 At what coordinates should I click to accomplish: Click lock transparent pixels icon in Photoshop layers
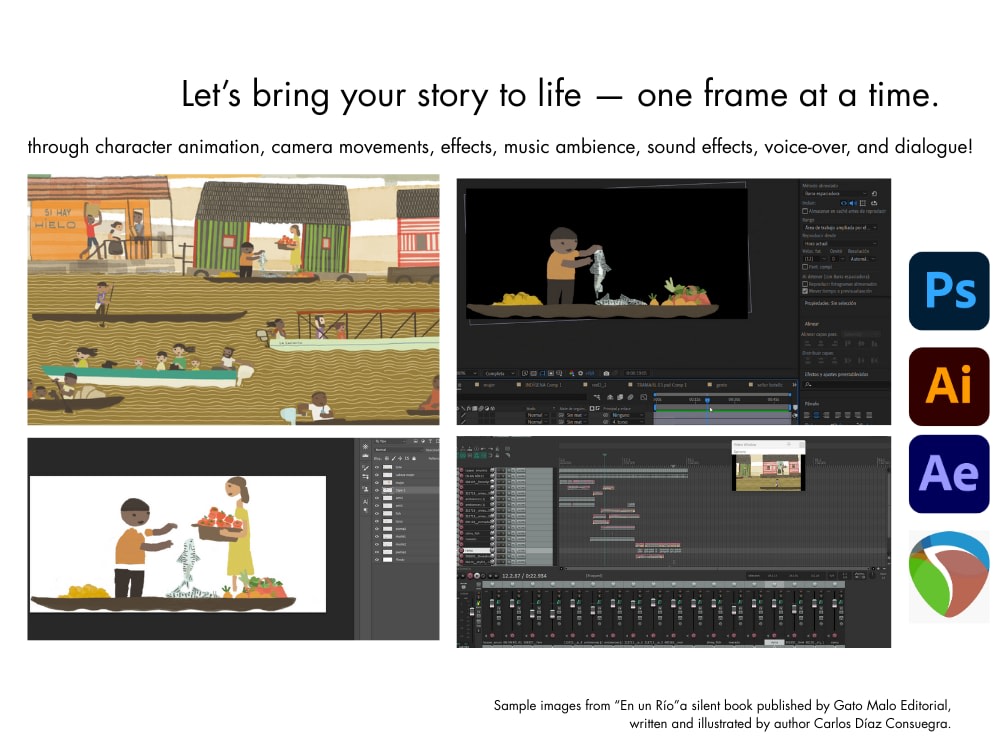386,459
